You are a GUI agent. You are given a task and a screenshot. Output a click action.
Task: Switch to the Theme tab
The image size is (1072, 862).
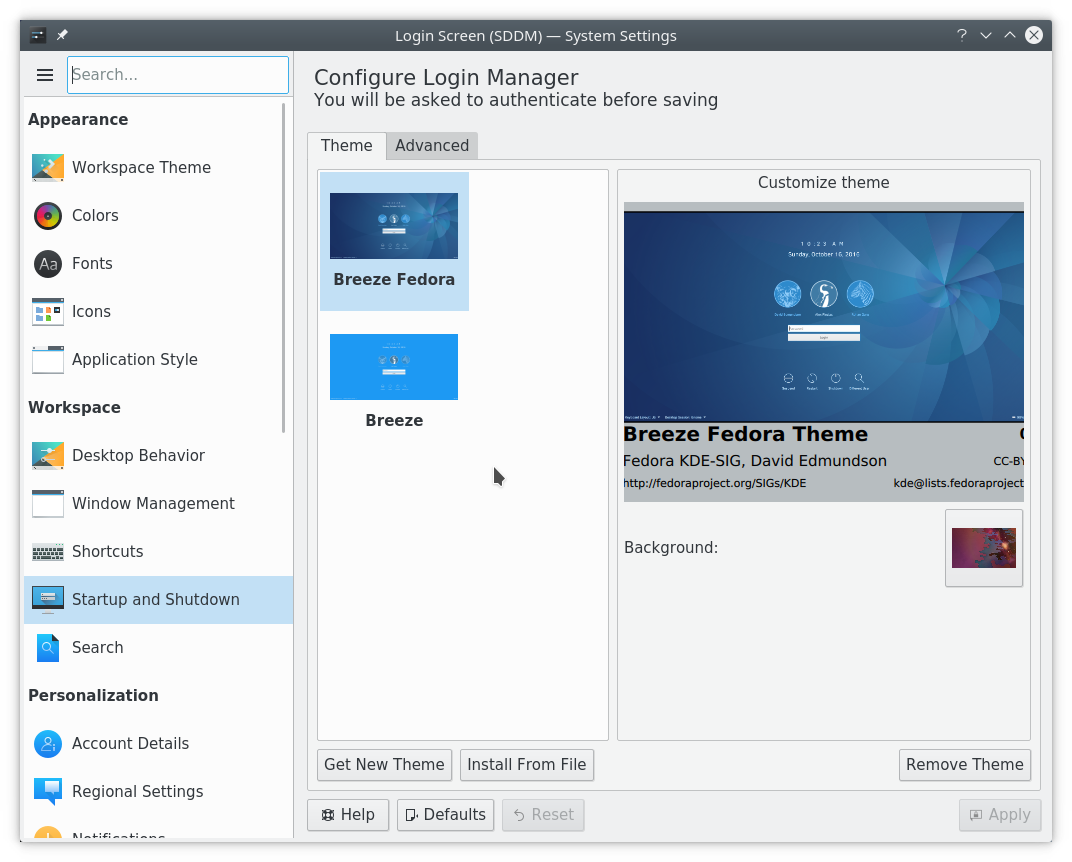point(347,146)
